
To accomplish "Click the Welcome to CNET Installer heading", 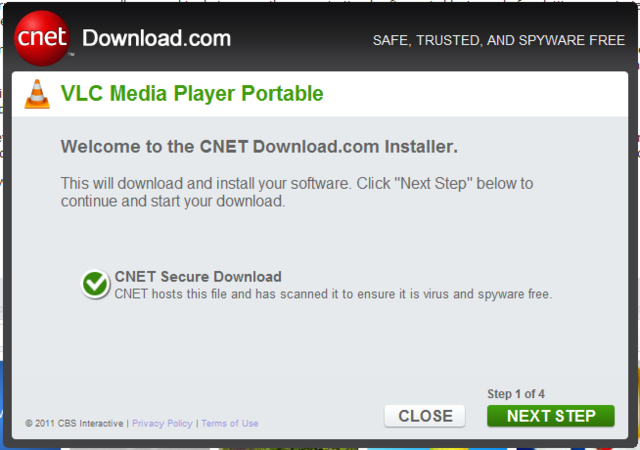I will coord(259,147).
